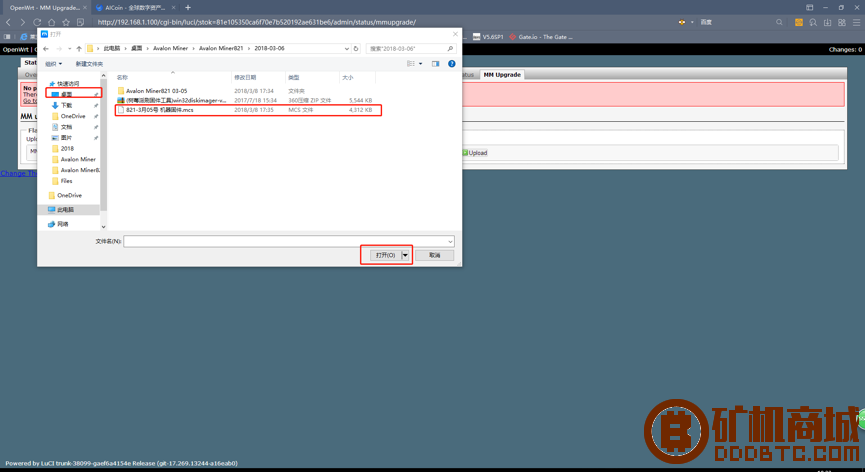Image resolution: width=865 pixels, height=472 pixels.
Task: Click the 2018-03-06 folder search box
Action: pyautogui.click(x=411, y=49)
